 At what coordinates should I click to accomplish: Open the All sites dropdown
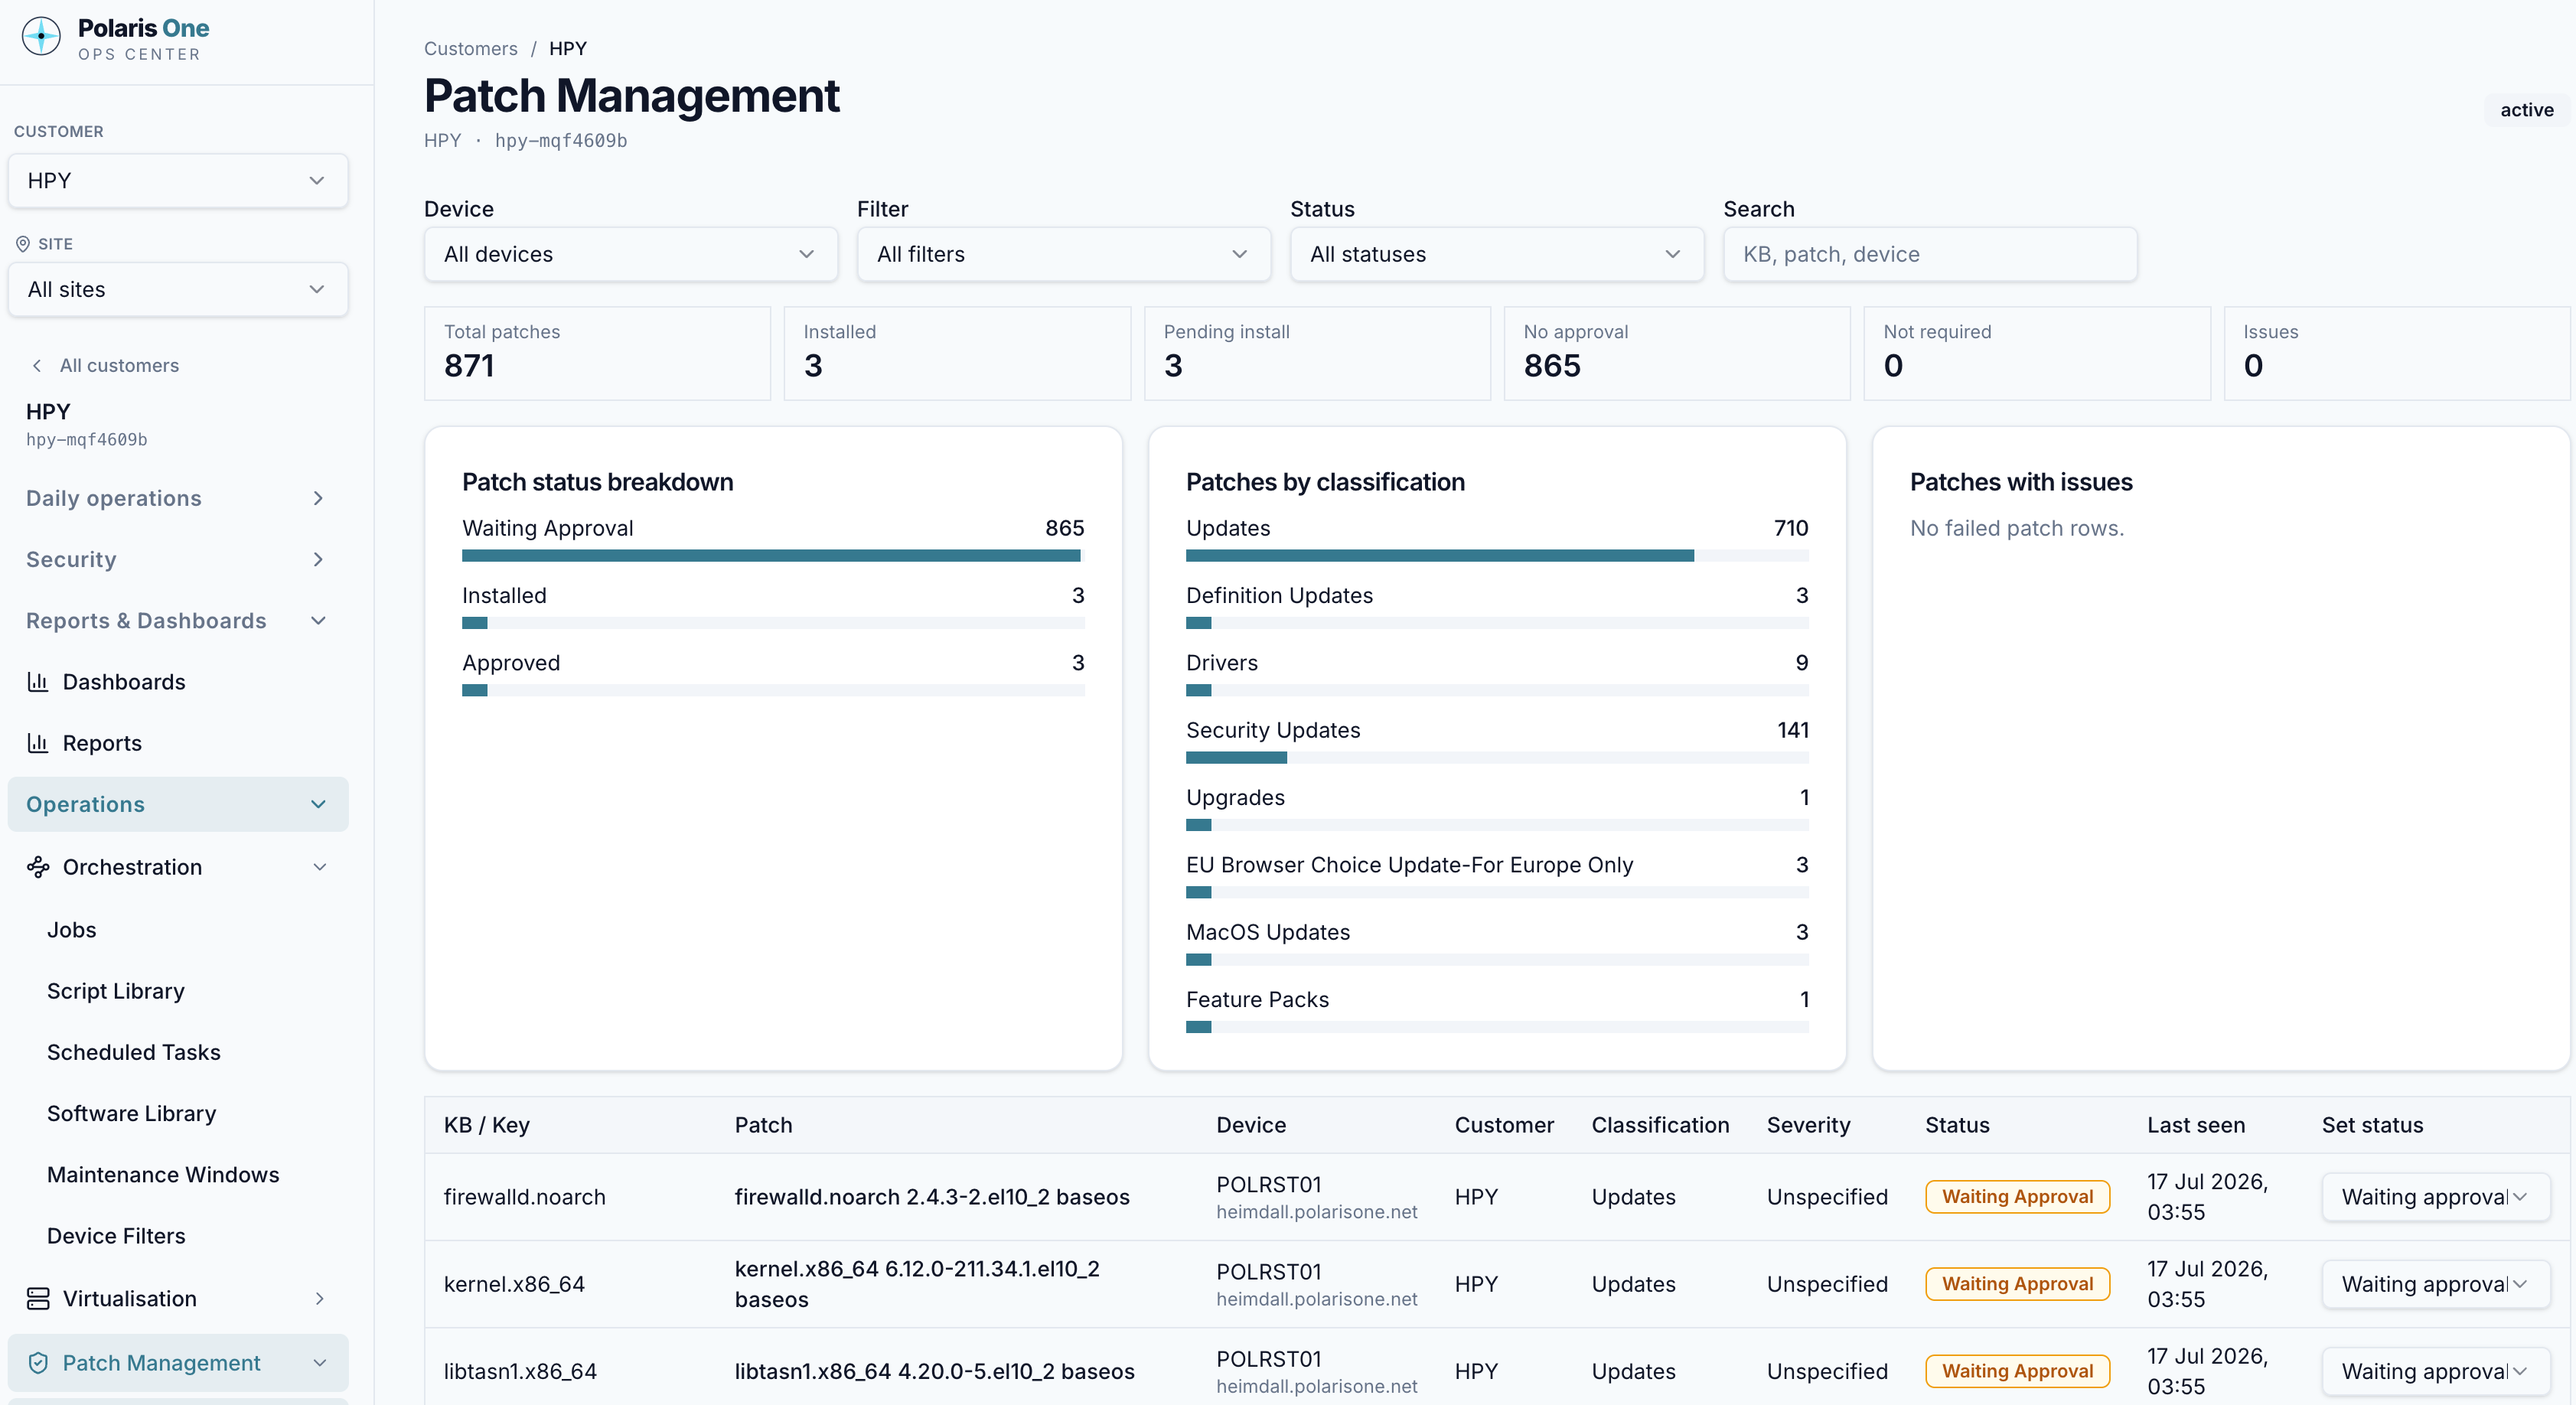click(178, 290)
